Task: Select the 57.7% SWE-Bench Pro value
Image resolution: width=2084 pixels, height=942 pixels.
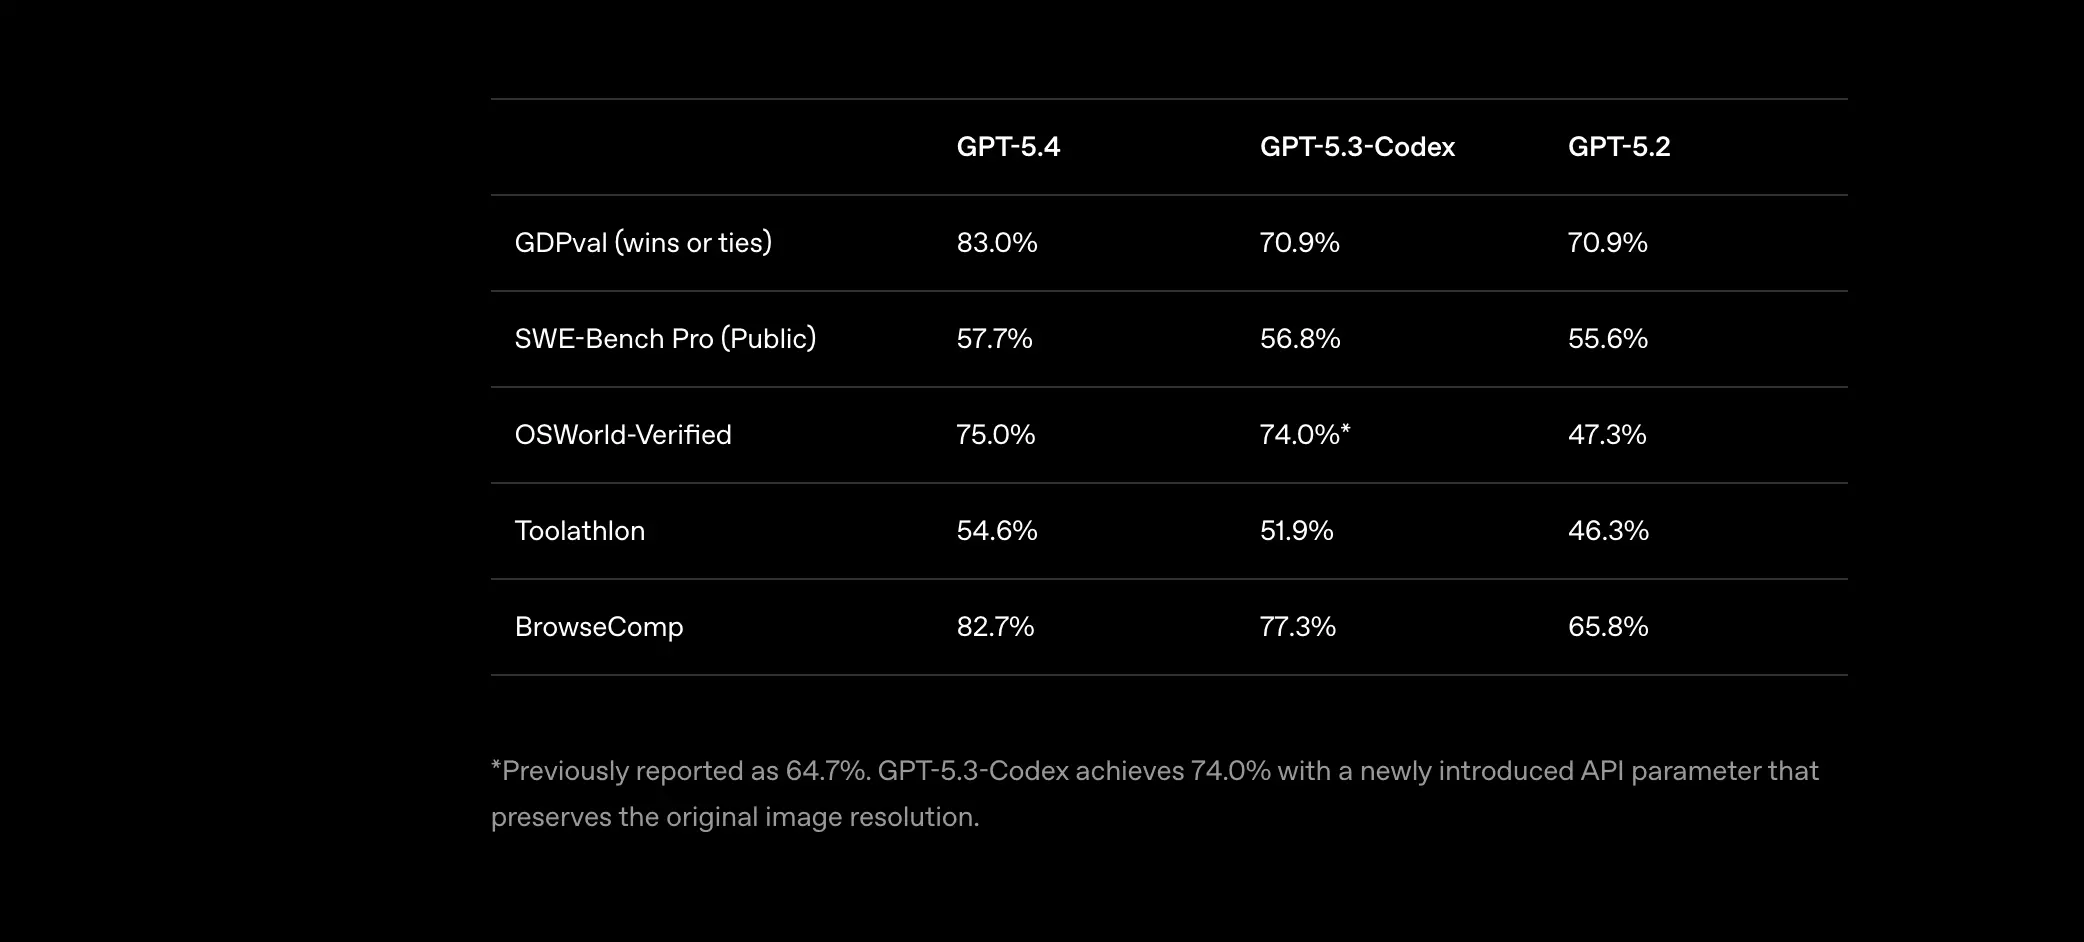Action: 994,339
